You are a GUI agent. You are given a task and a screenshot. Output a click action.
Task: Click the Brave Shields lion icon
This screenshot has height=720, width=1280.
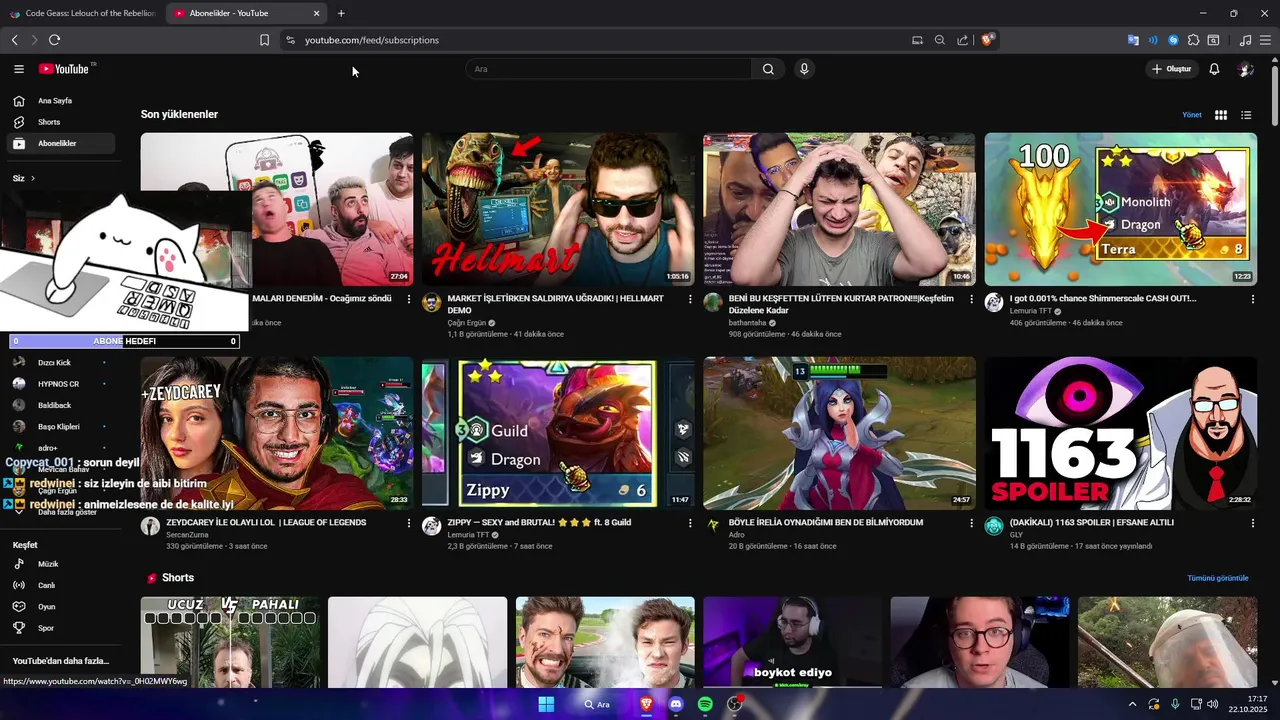tap(987, 40)
